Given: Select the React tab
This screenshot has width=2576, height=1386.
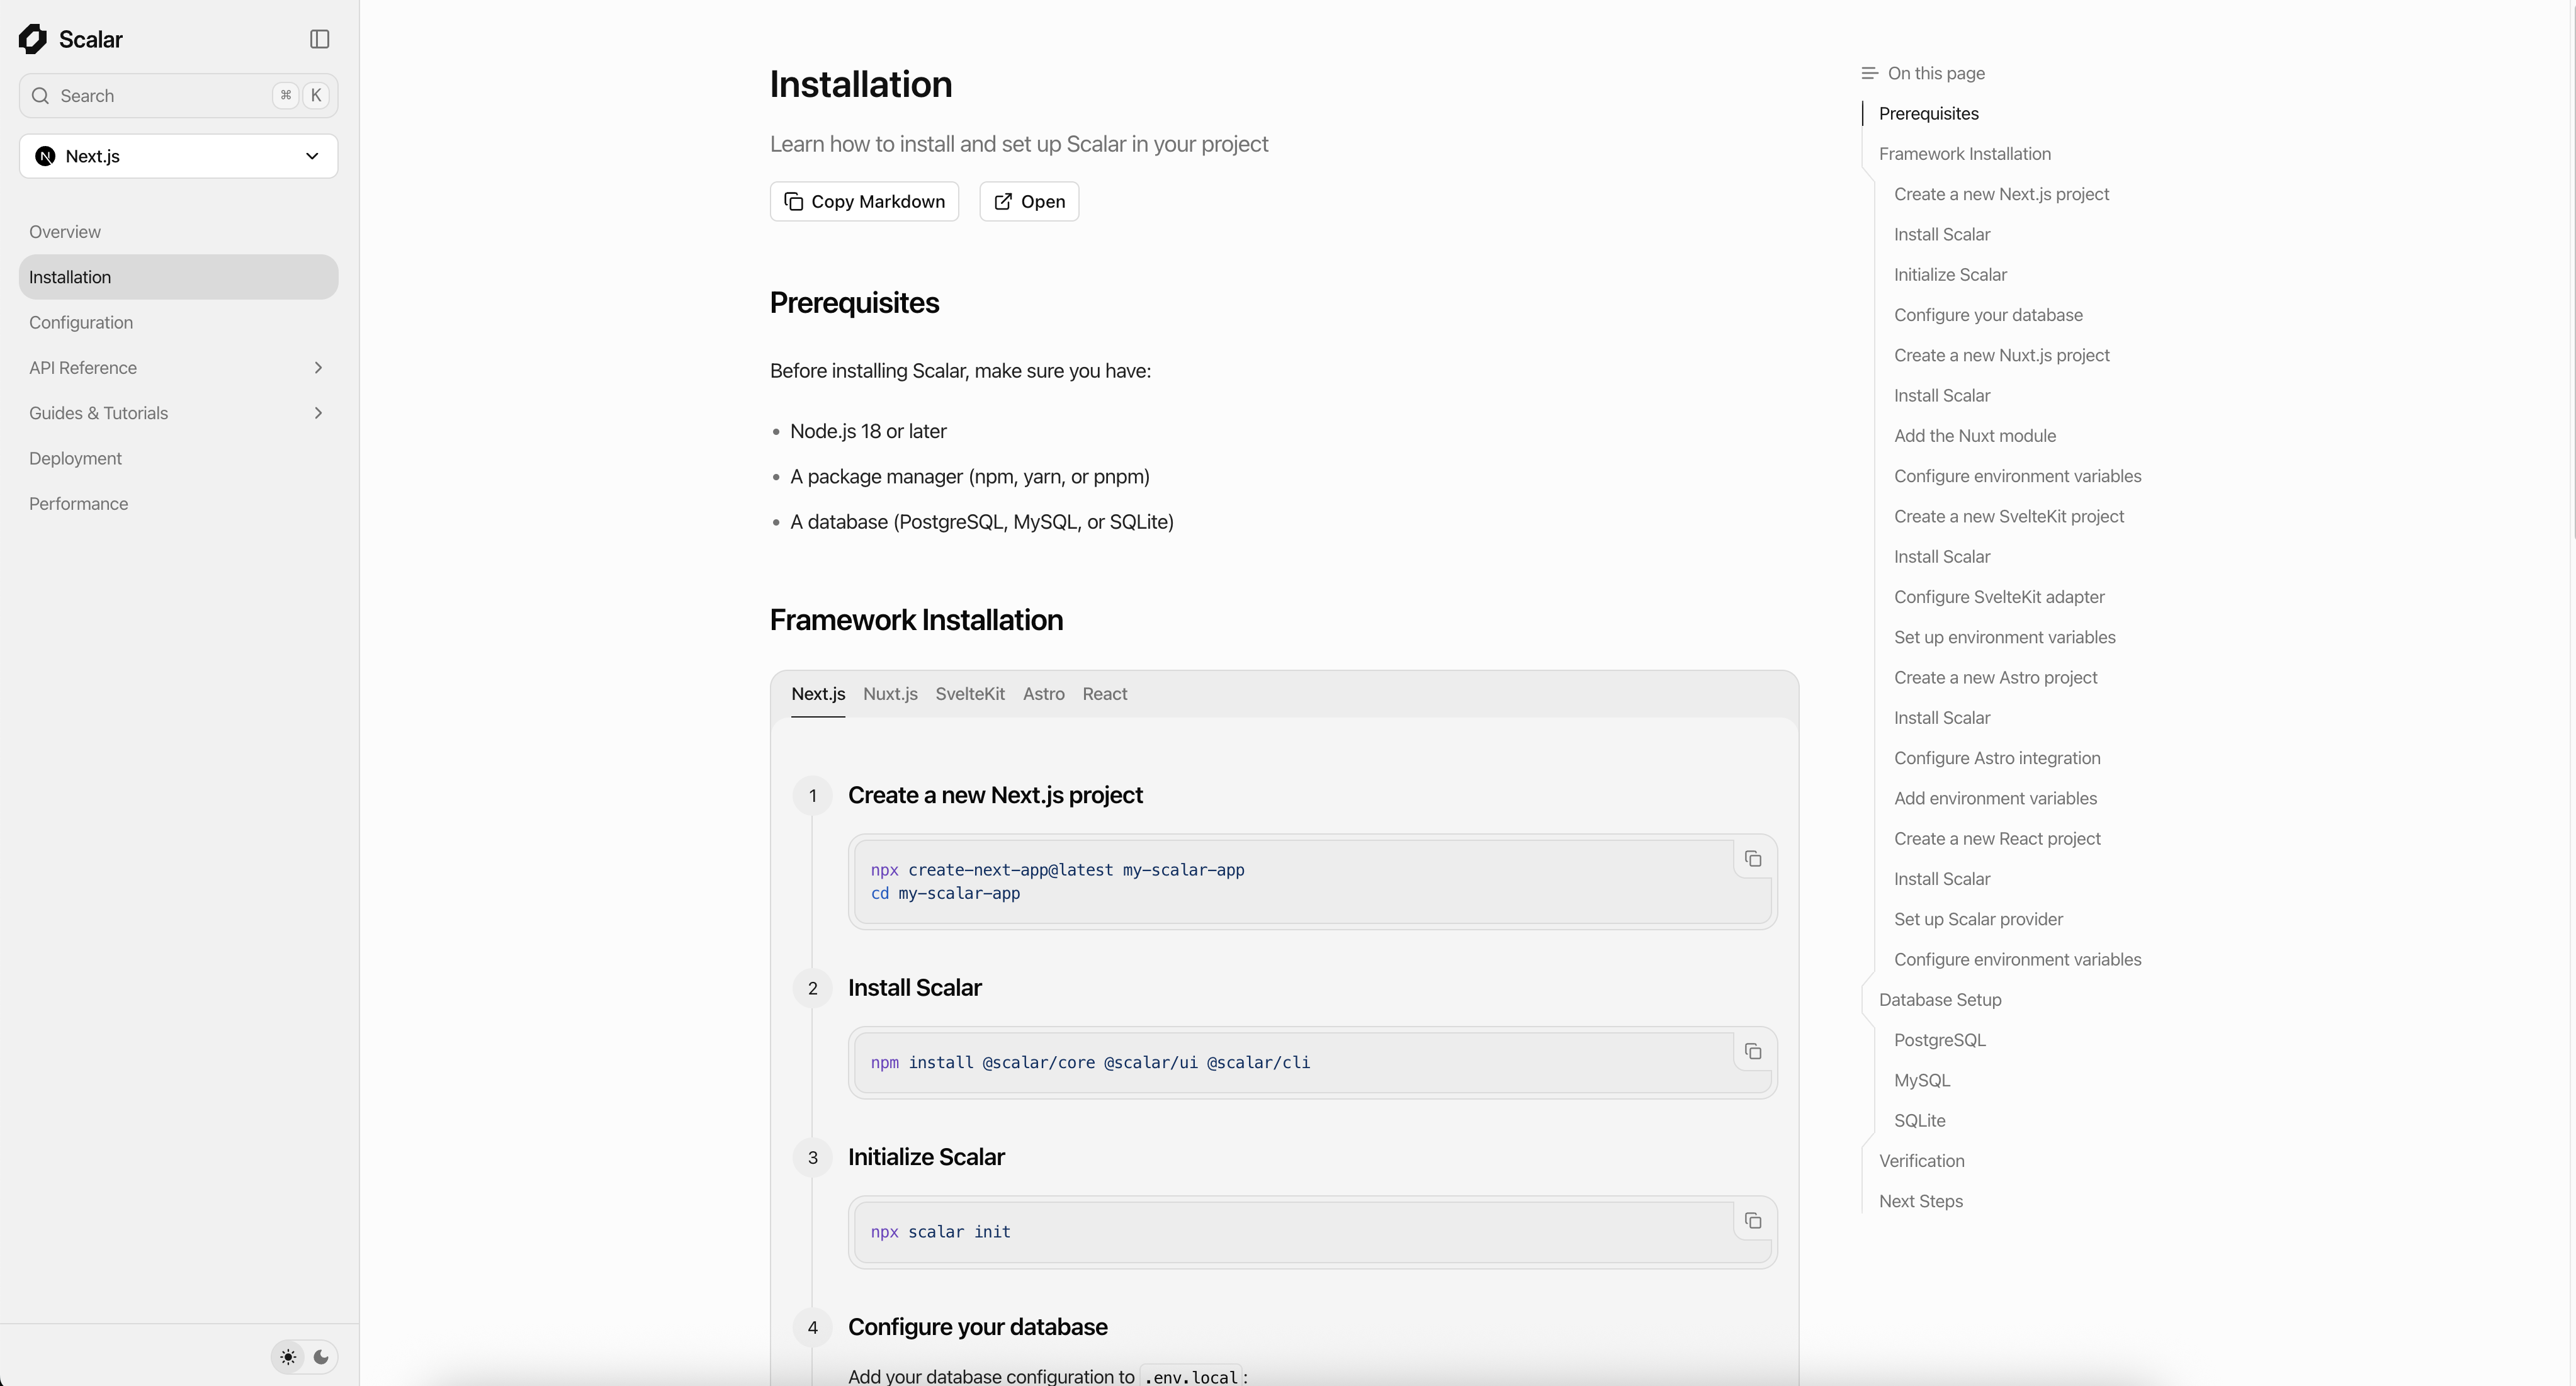Looking at the screenshot, I should tap(1104, 694).
